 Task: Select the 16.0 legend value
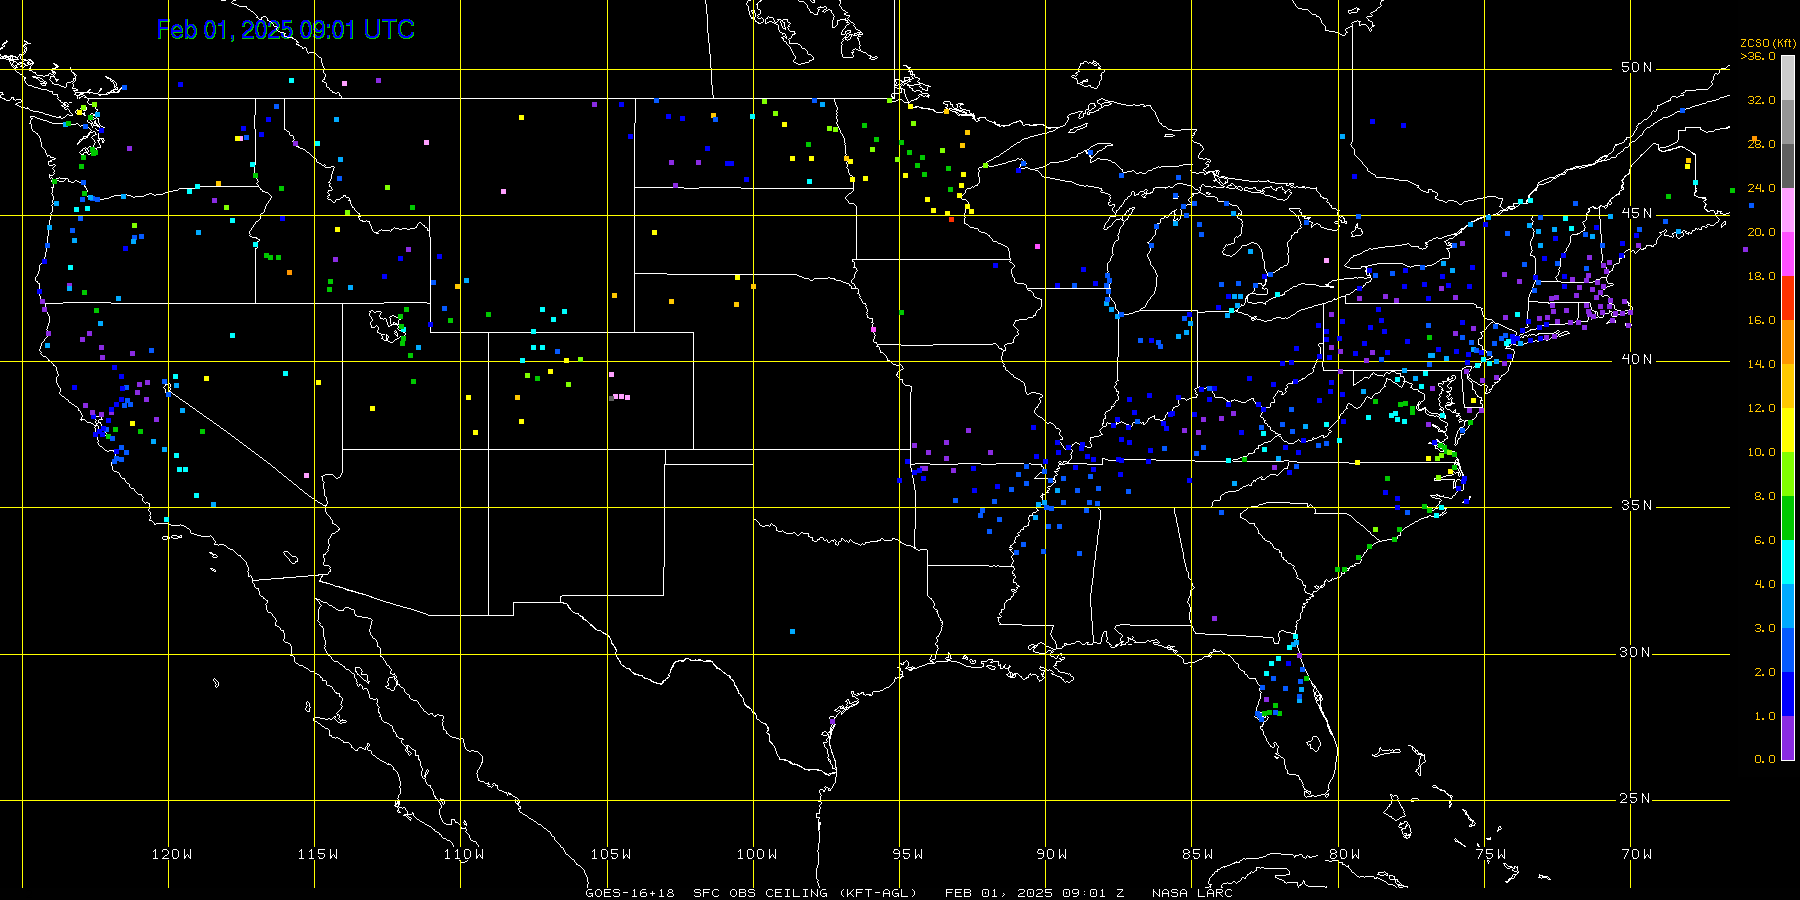pos(1761,320)
